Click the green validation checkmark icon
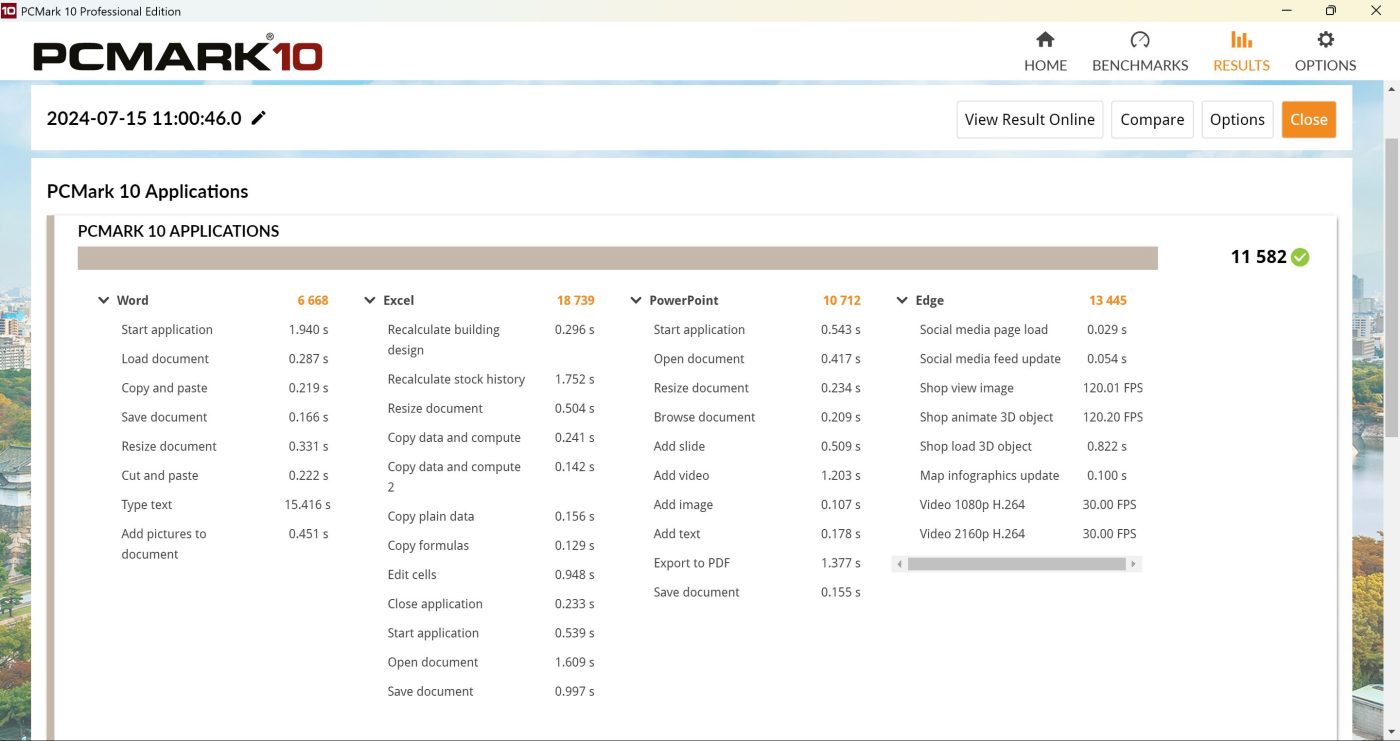 (1300, 257)
